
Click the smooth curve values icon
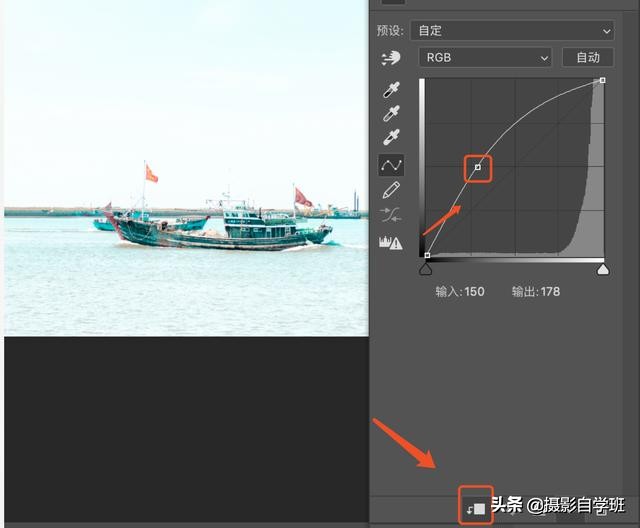pyautogui.click(x=391, y=215)
